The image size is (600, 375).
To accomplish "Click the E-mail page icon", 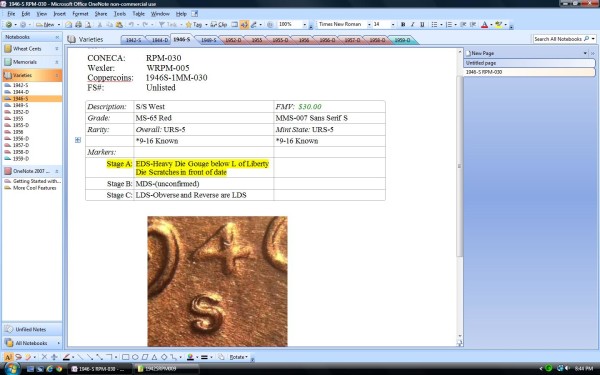I will coord(68,24).
